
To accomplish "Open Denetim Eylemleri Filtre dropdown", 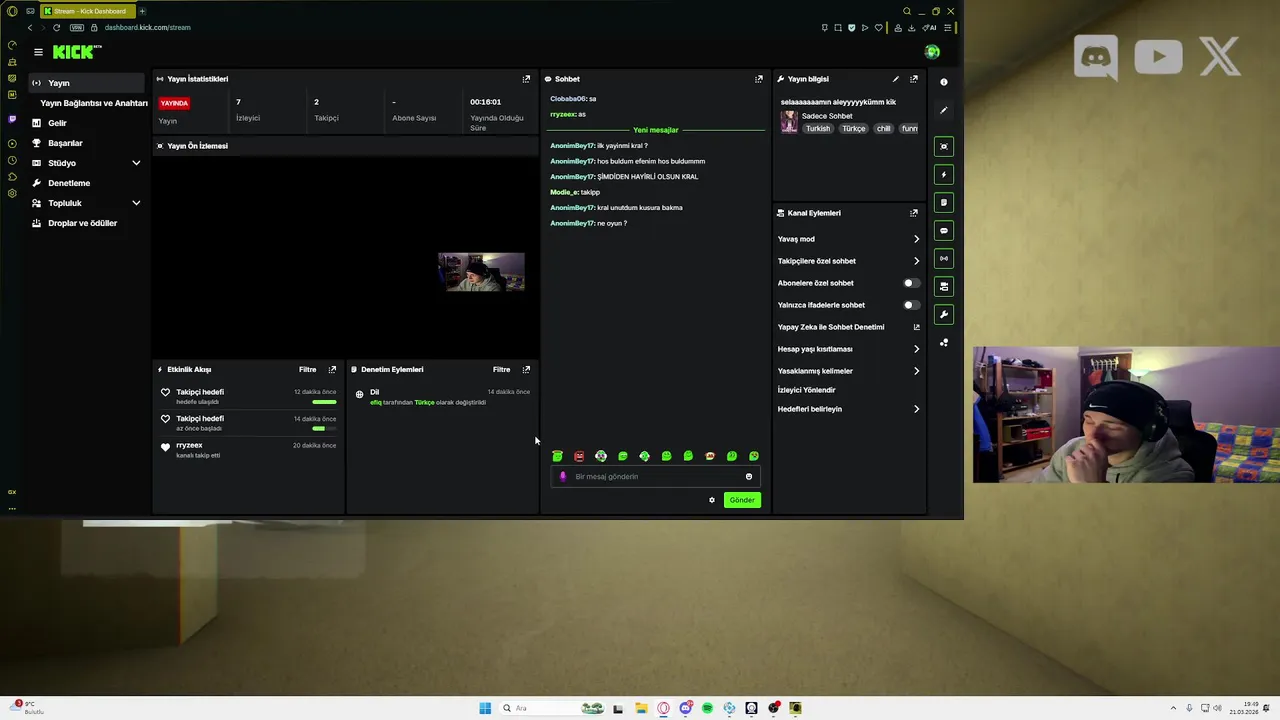I will tap(502, 370).
